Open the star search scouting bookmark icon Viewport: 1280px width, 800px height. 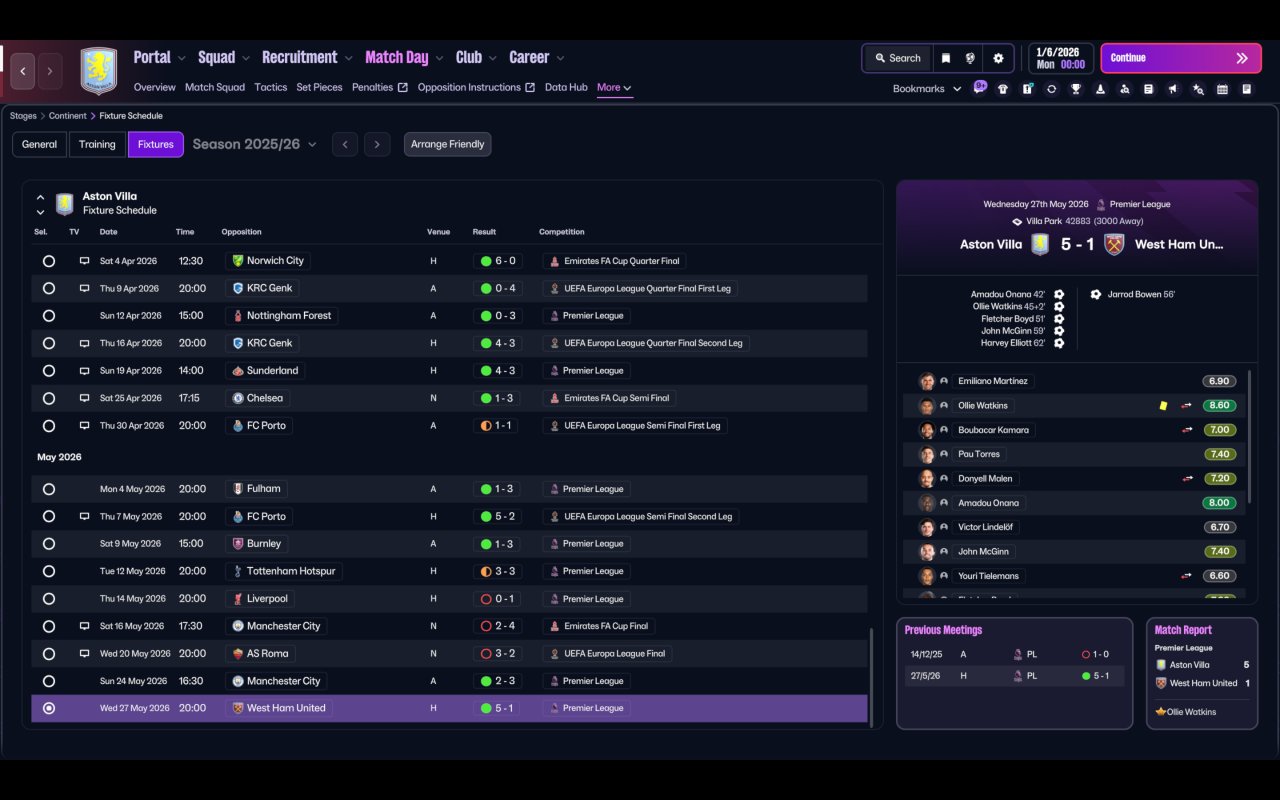click(x=1198, y=89)
